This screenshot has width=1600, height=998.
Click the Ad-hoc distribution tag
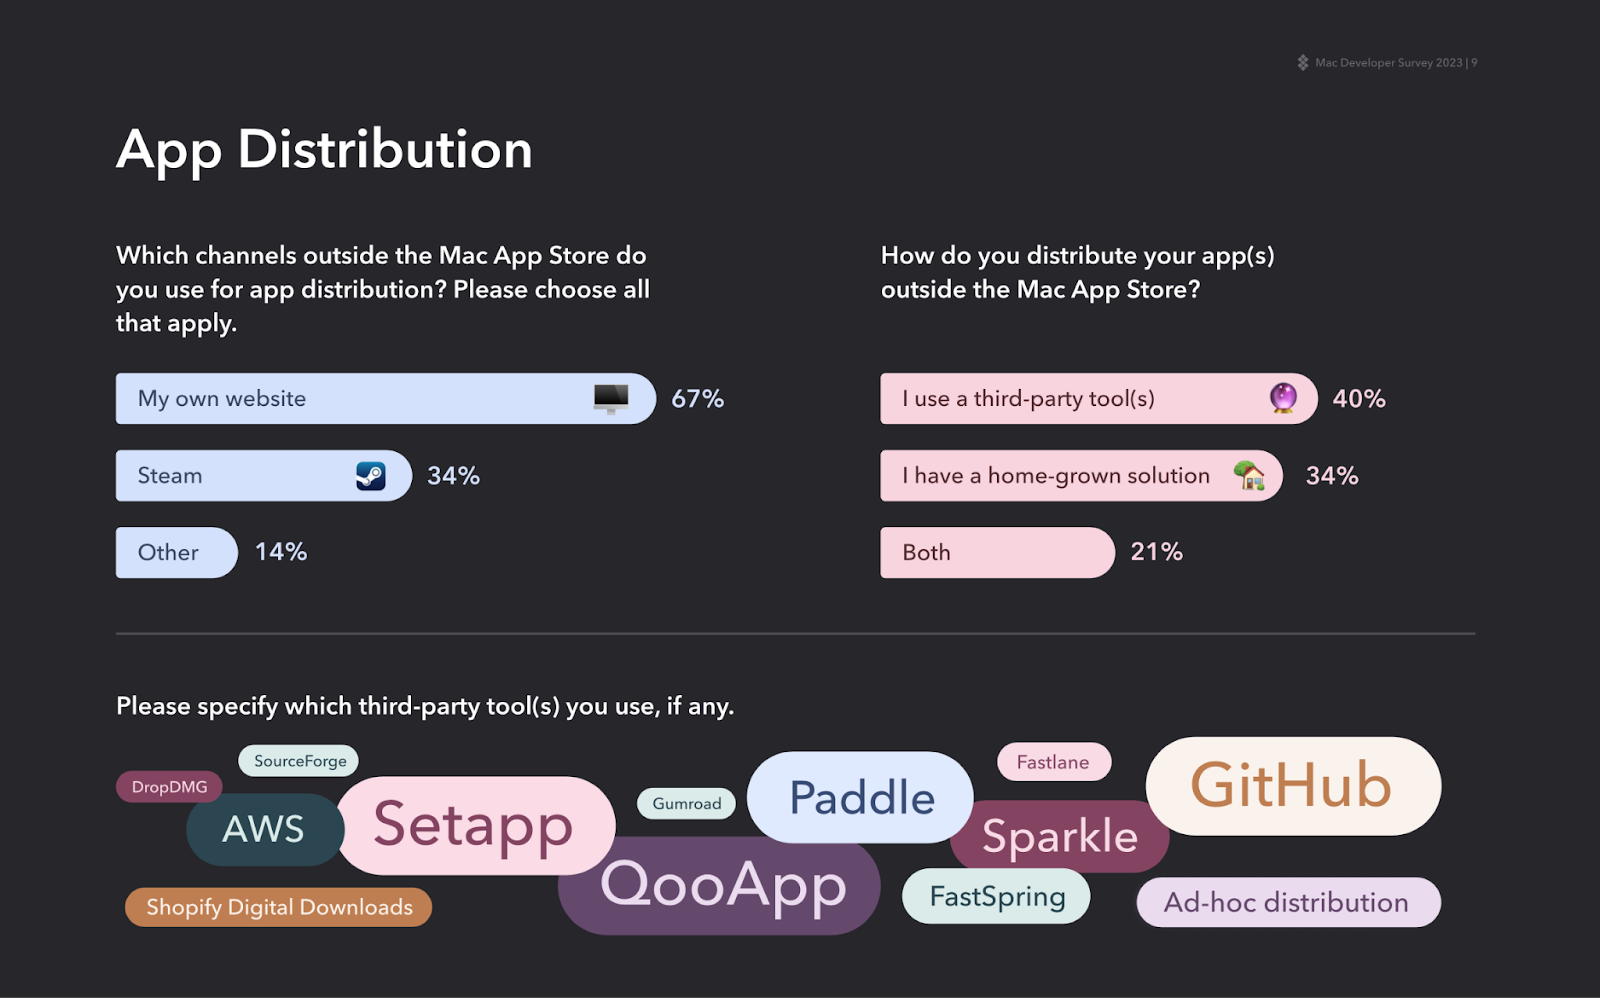[1287, 902]
